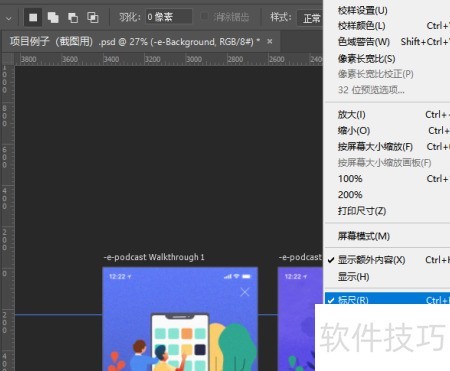
Task: Toggle the 消除锯齿 anti-alias checkbox
Action: tap(204, 16)
